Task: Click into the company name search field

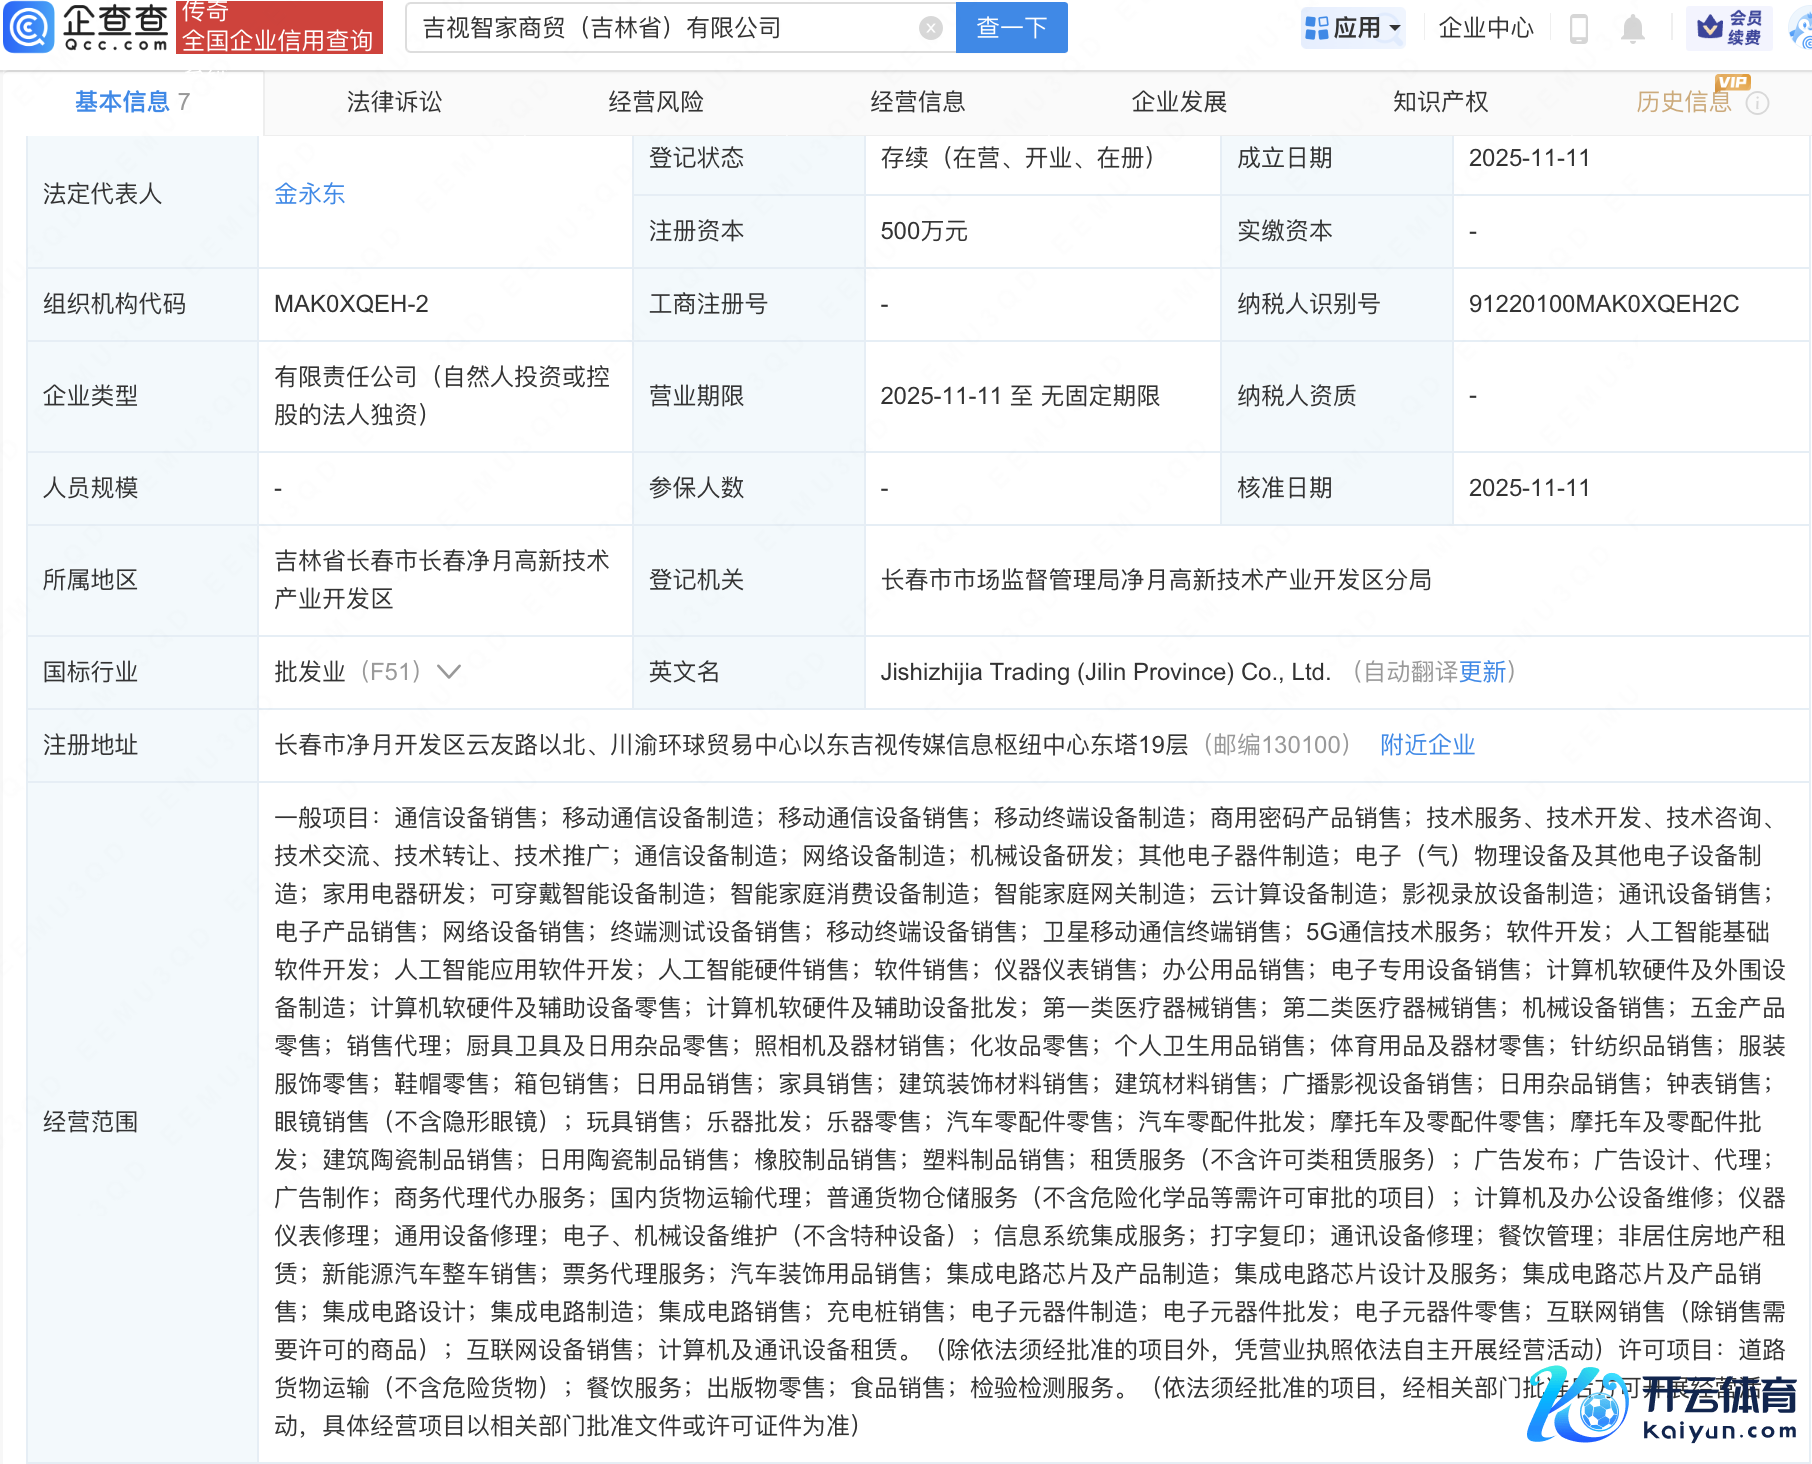Action: tap(660, 28)
